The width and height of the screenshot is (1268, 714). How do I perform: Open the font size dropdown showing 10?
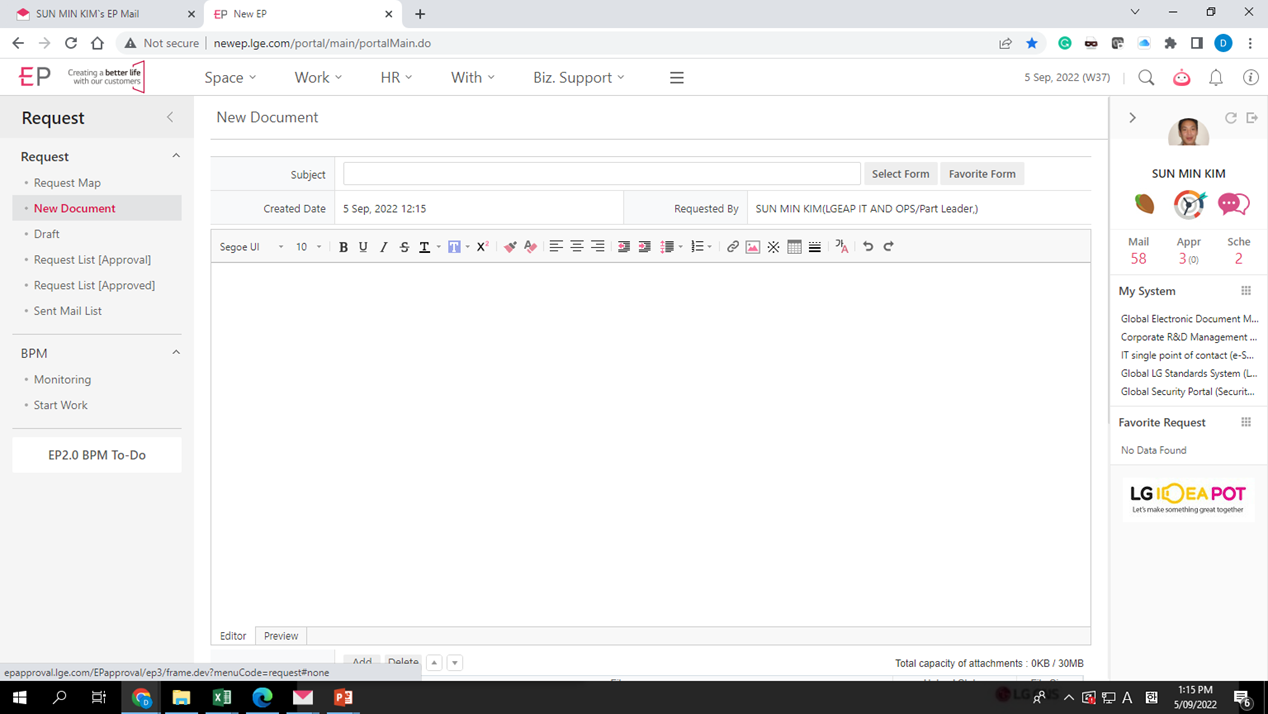[308, 247]
